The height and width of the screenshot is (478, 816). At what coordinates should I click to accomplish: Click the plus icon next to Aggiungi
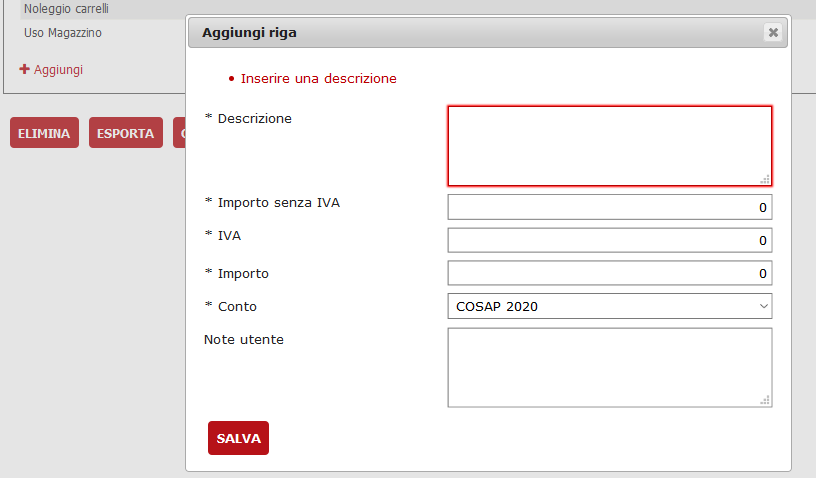[x=25, y=70]
